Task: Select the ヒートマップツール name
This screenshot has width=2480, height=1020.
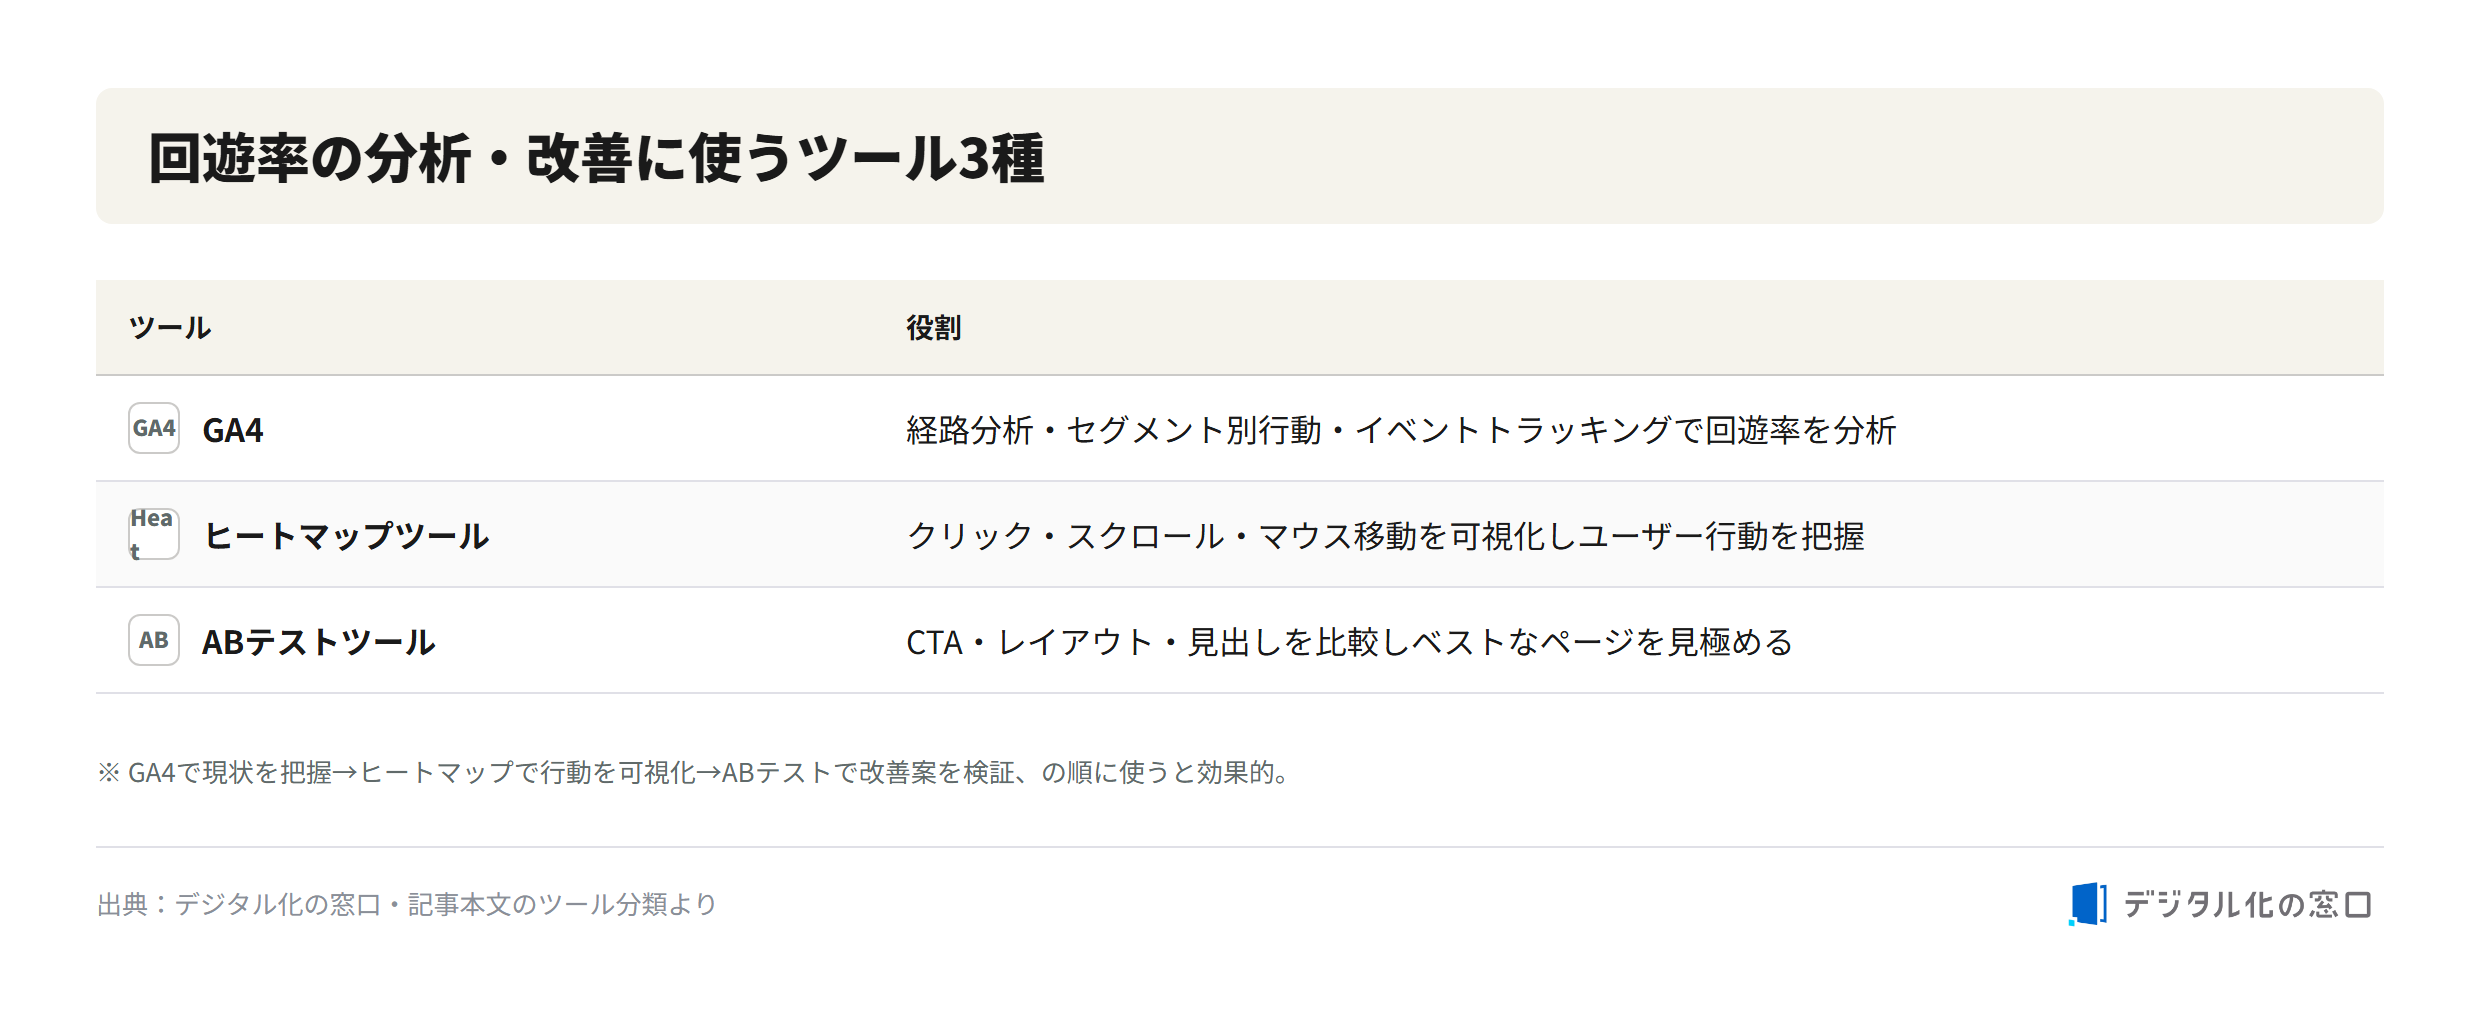Action: tap(346, 536)
